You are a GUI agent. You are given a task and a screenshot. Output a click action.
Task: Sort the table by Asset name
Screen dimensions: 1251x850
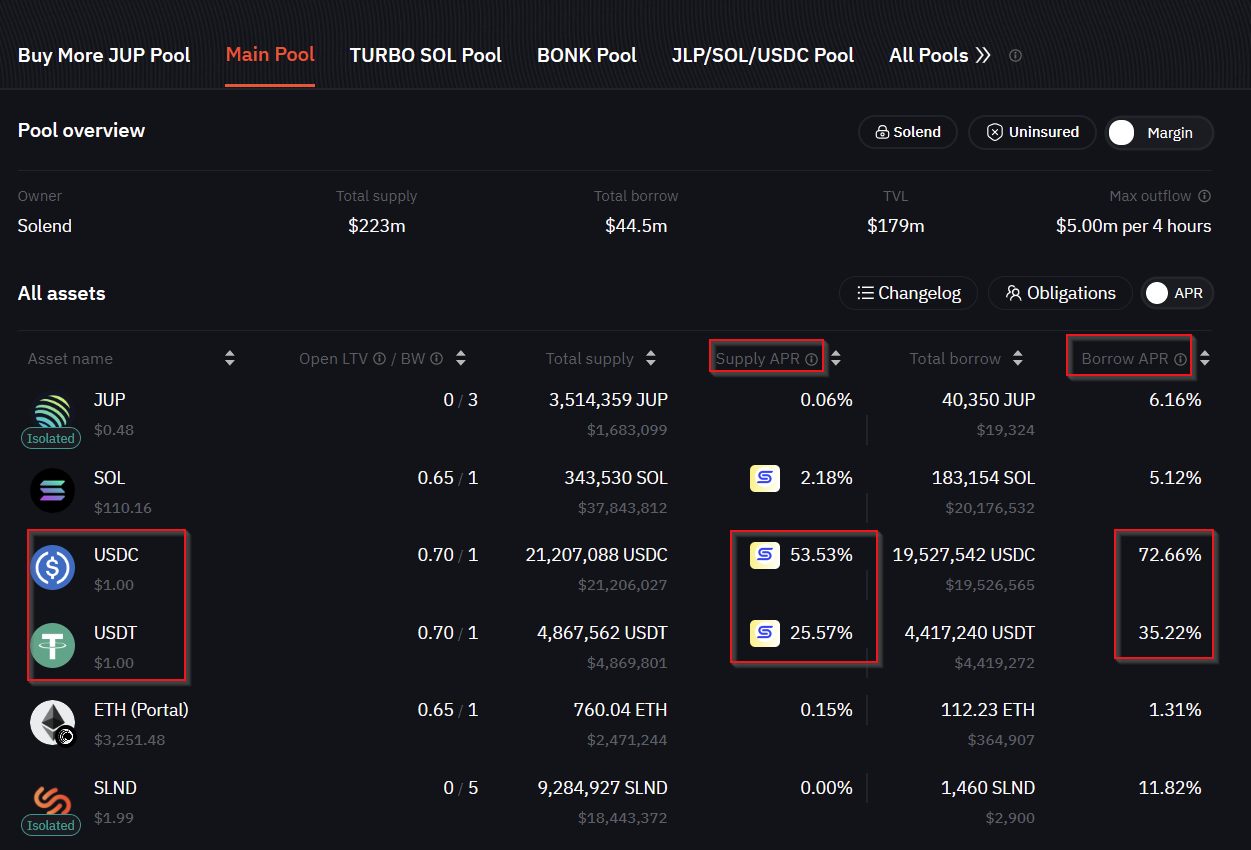coord(230,358)
